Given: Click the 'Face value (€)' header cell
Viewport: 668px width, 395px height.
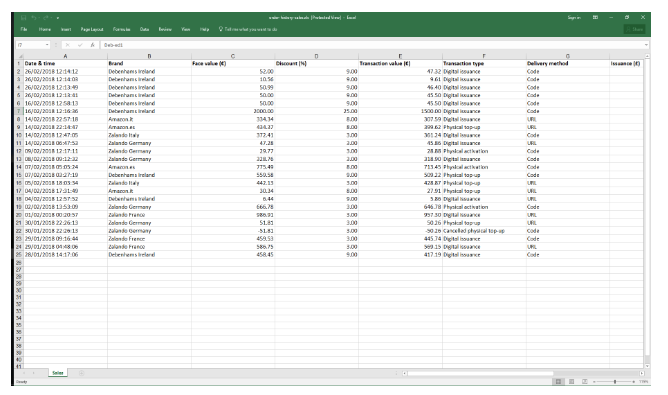Looking at the screenshot, I should pos(233,63).
